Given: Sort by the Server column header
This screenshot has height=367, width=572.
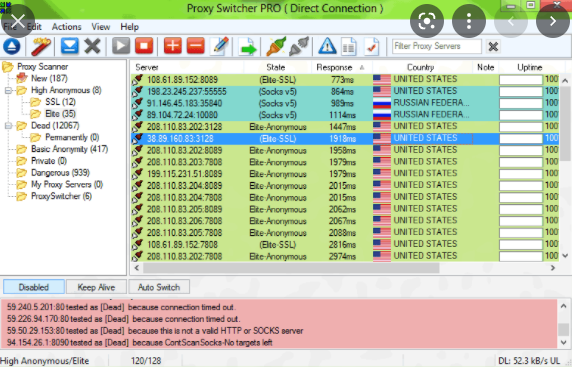Looking at the screenshot, I should pyautogui.click(x=187, y=67).
